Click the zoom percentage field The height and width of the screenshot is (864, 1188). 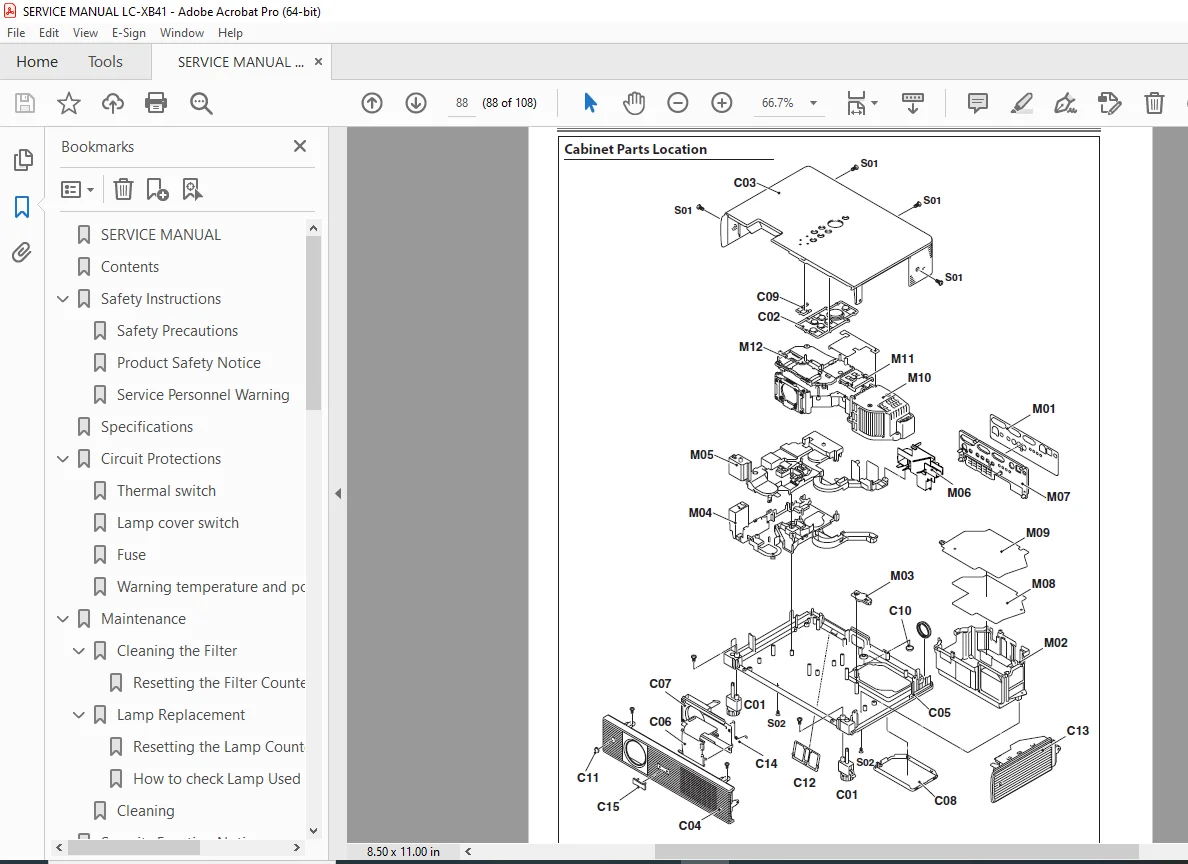tap(777, 103)
